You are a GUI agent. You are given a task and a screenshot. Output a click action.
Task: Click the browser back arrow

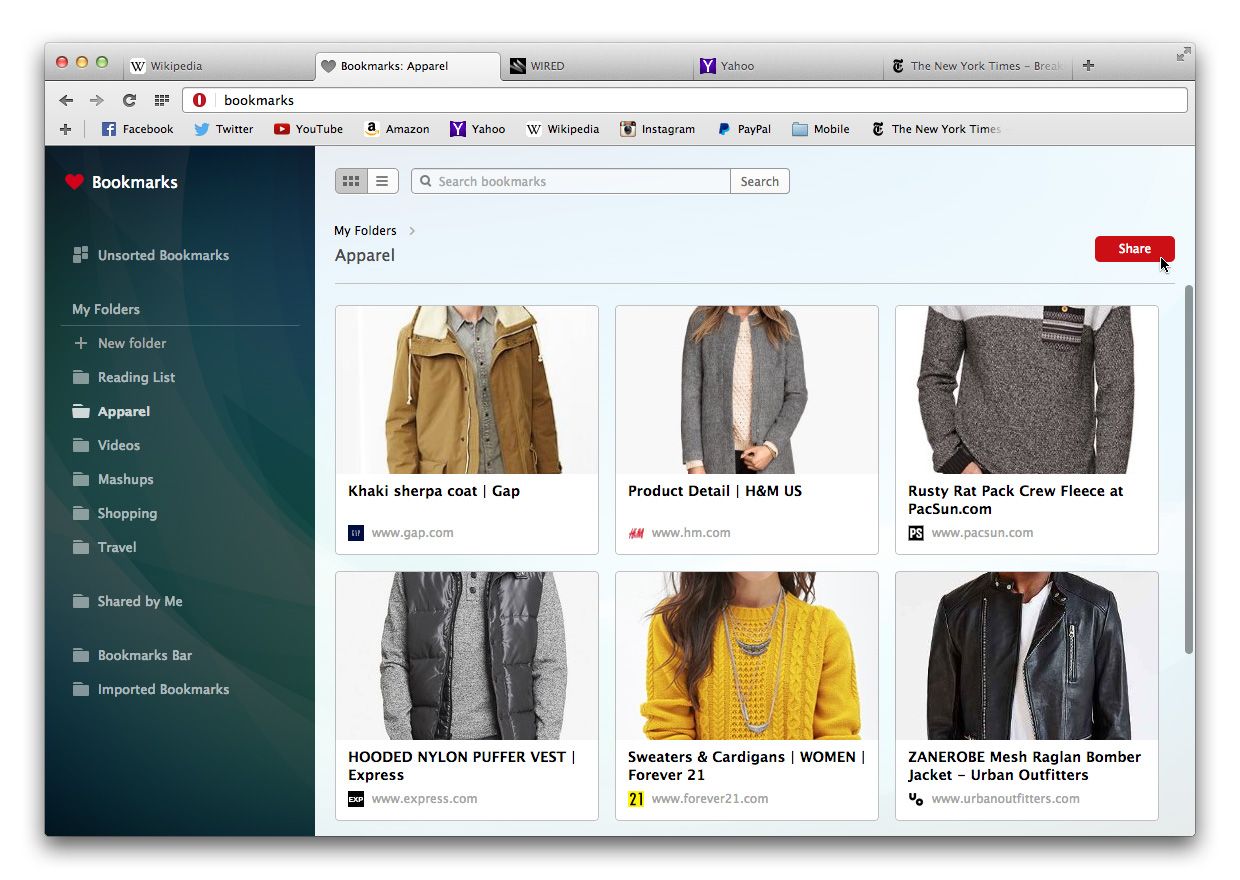[66, 100]
